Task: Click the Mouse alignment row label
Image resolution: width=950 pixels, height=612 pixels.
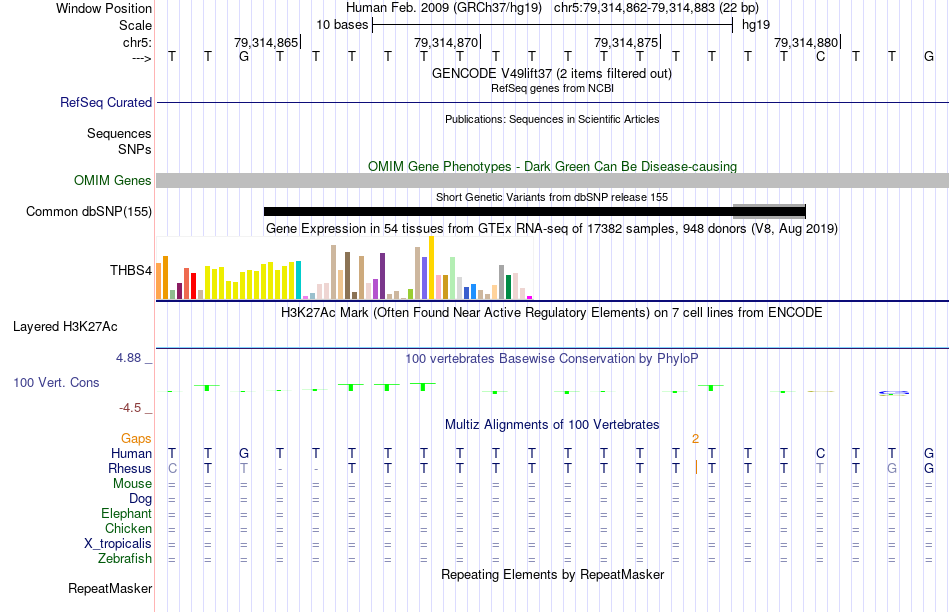Action: 132,484
